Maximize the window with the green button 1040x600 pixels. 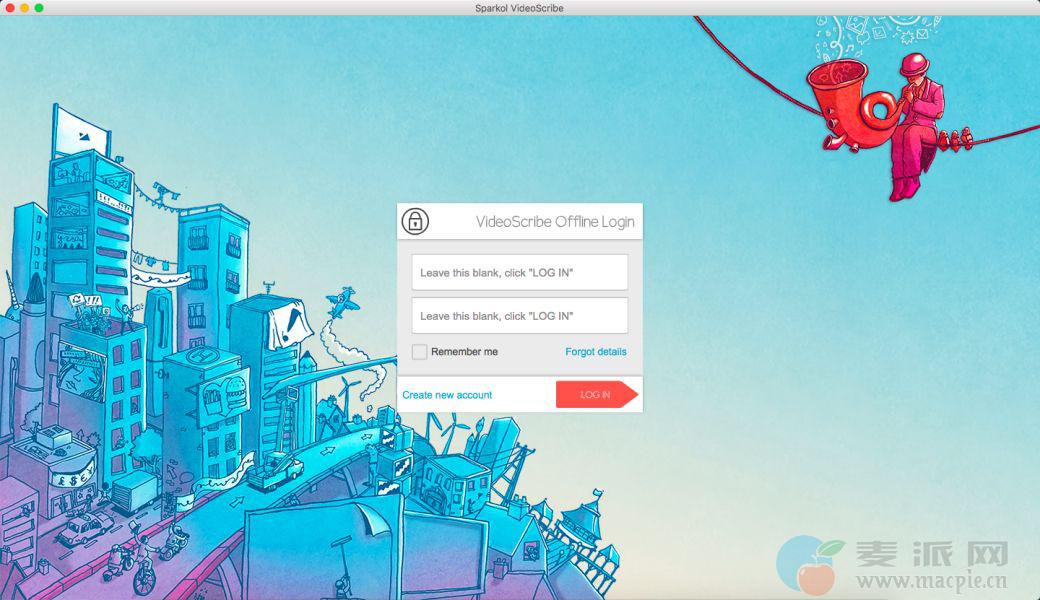(39, 8)
